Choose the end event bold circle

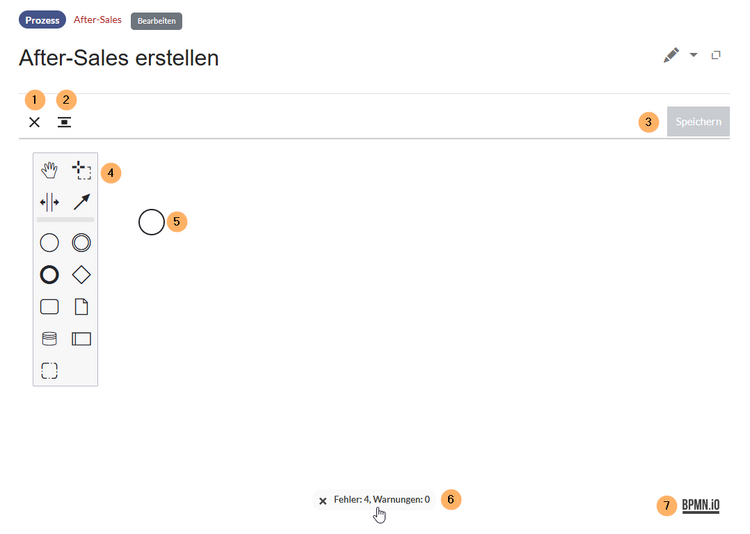pyautogui.click(x=49, y=274)
